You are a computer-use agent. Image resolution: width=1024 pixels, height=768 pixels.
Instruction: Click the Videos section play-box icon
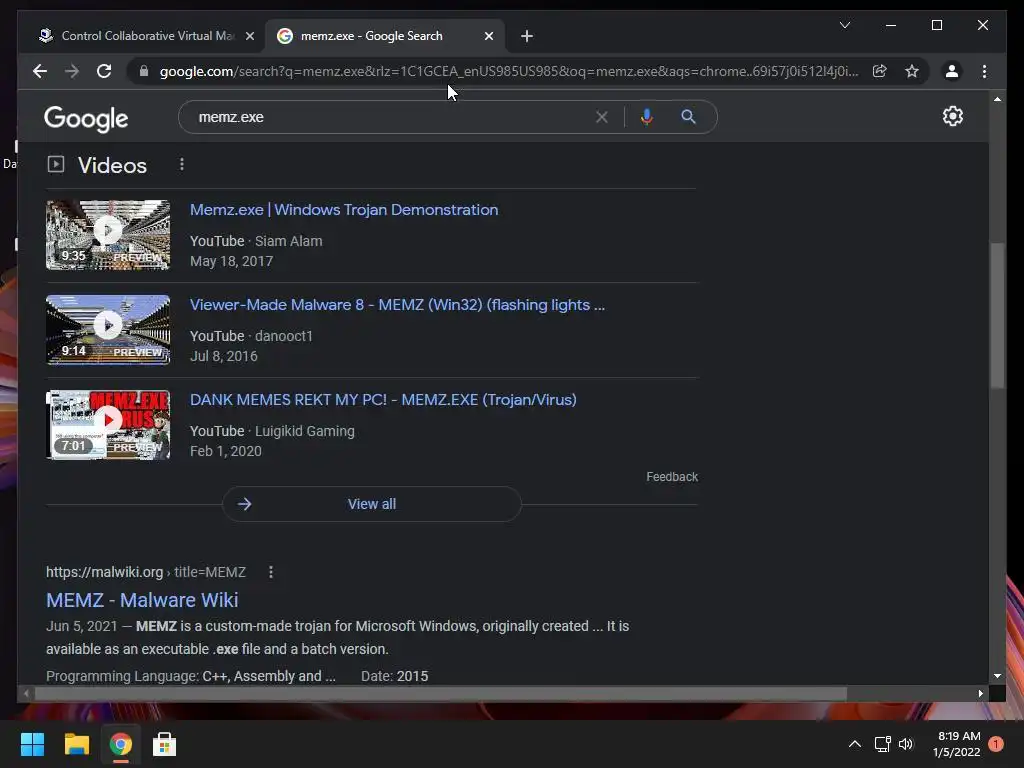coord(56,164)
